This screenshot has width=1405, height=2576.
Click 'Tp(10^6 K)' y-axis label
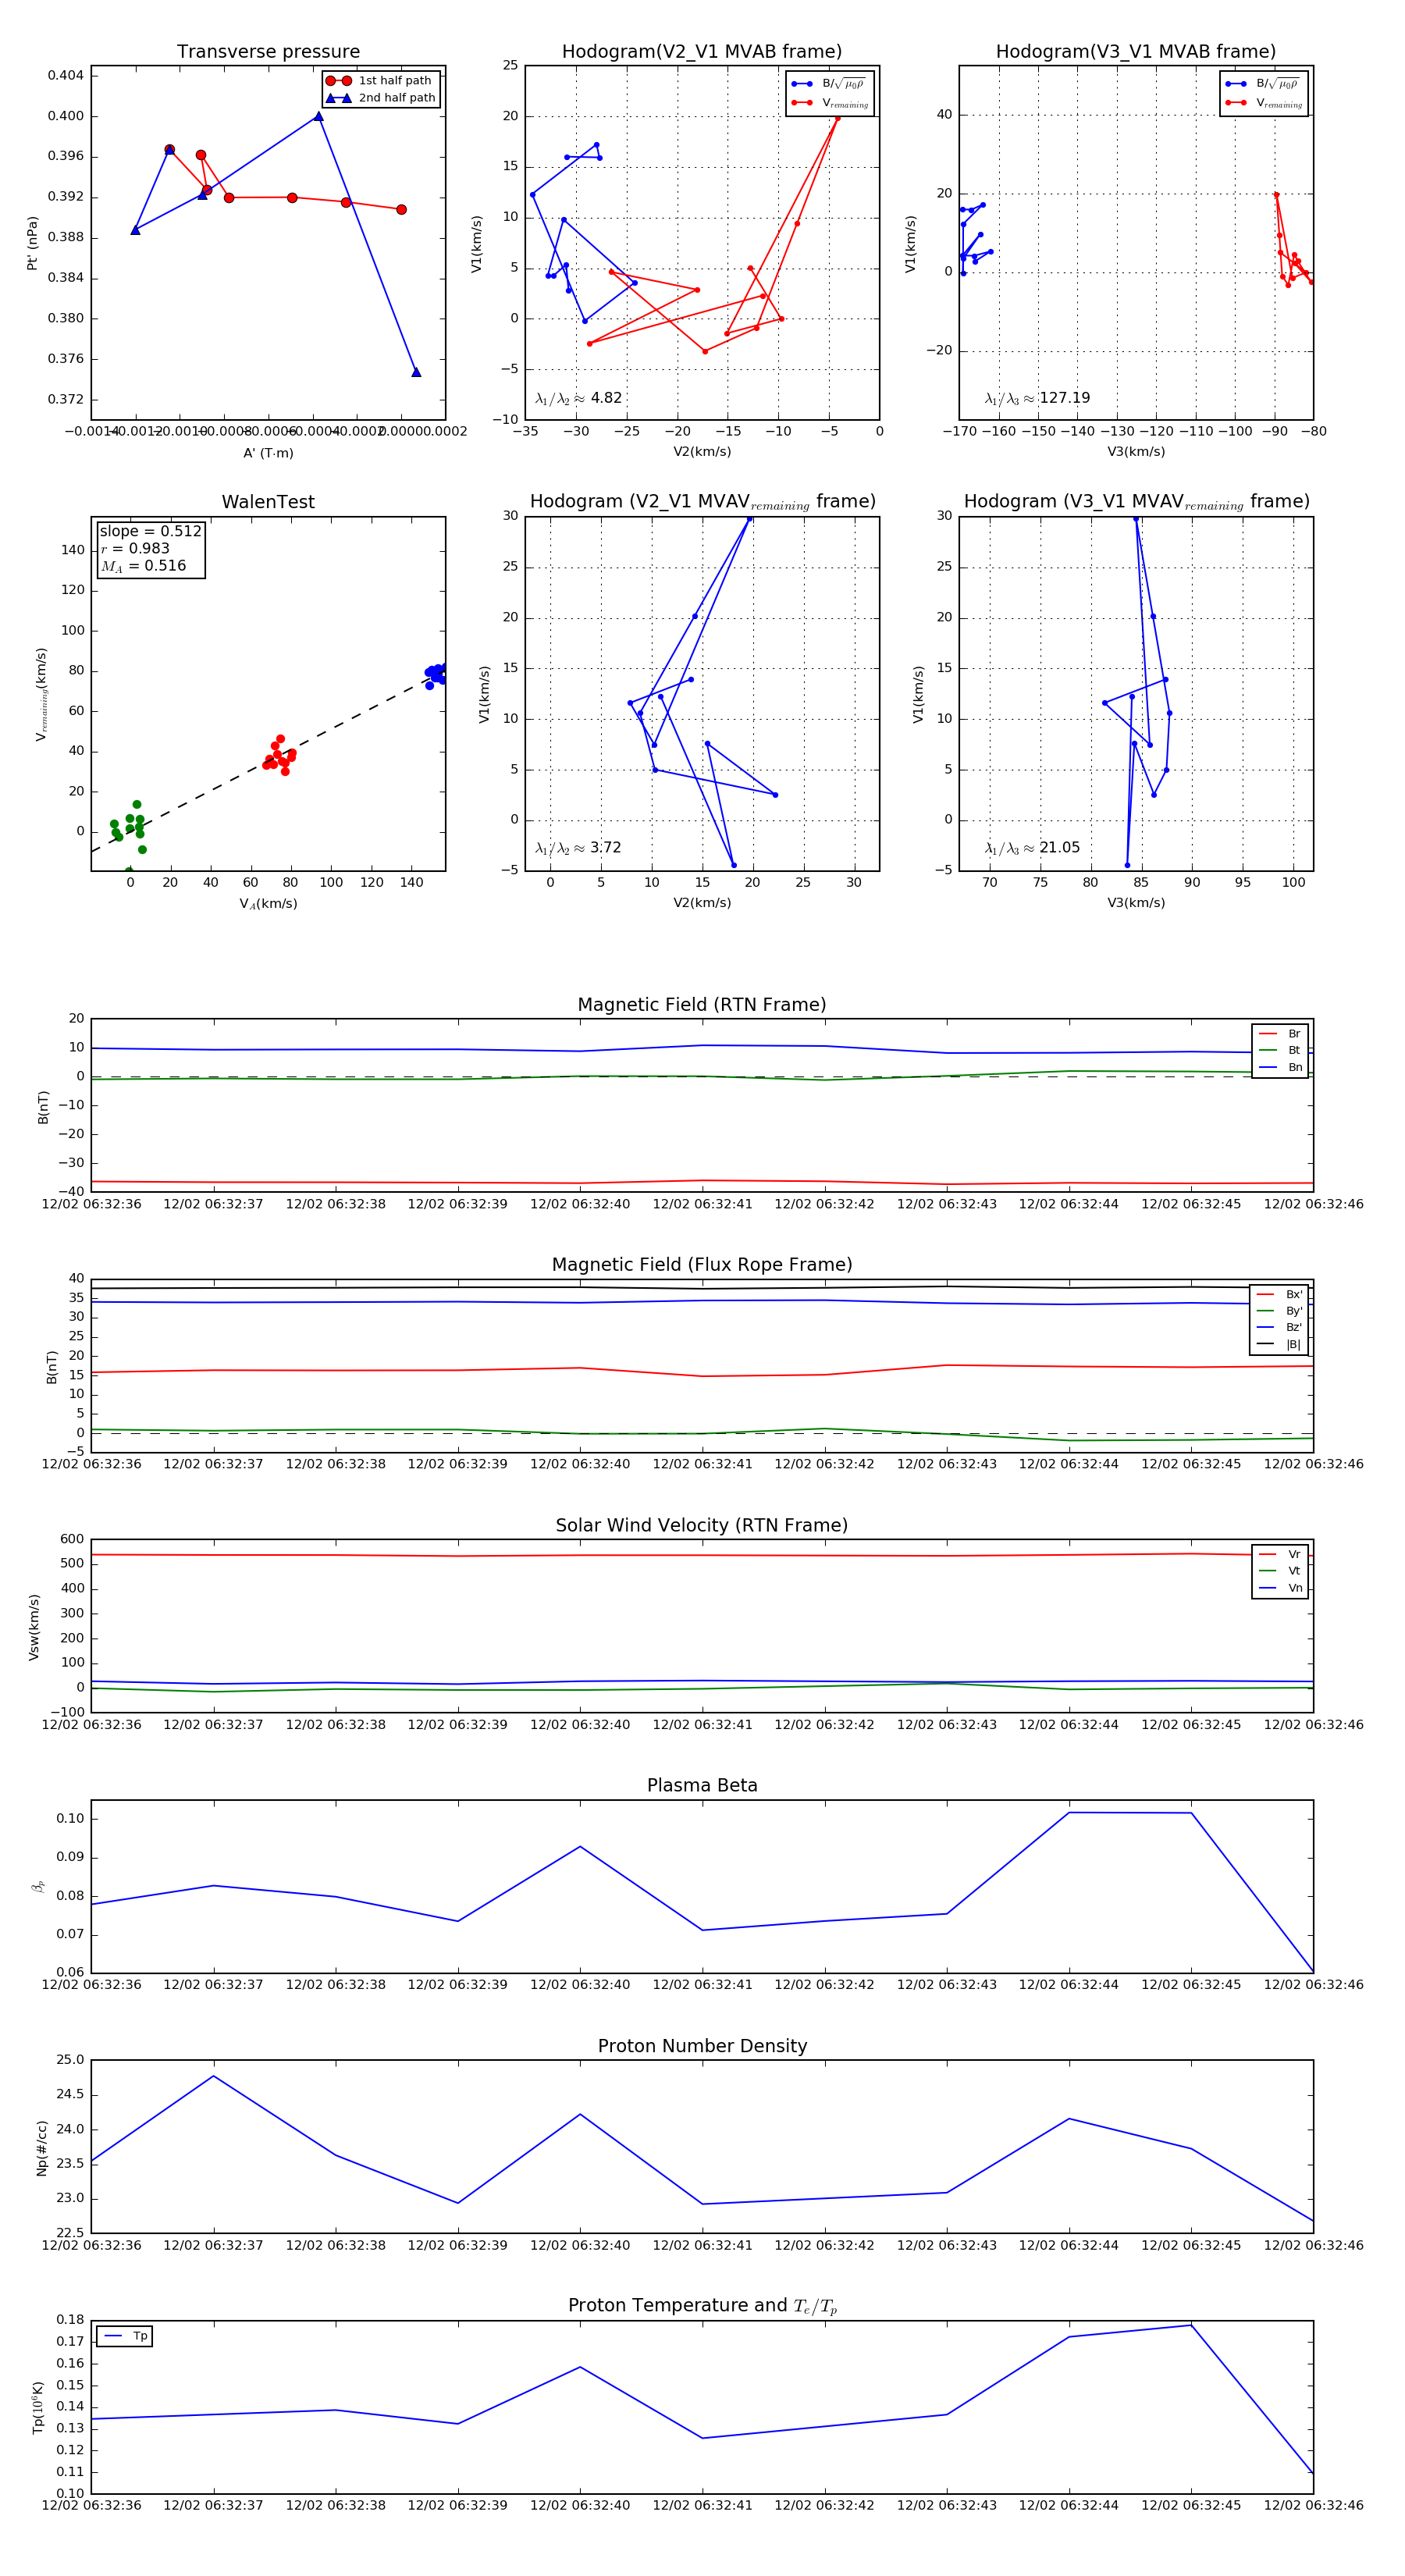point(37,2407)
